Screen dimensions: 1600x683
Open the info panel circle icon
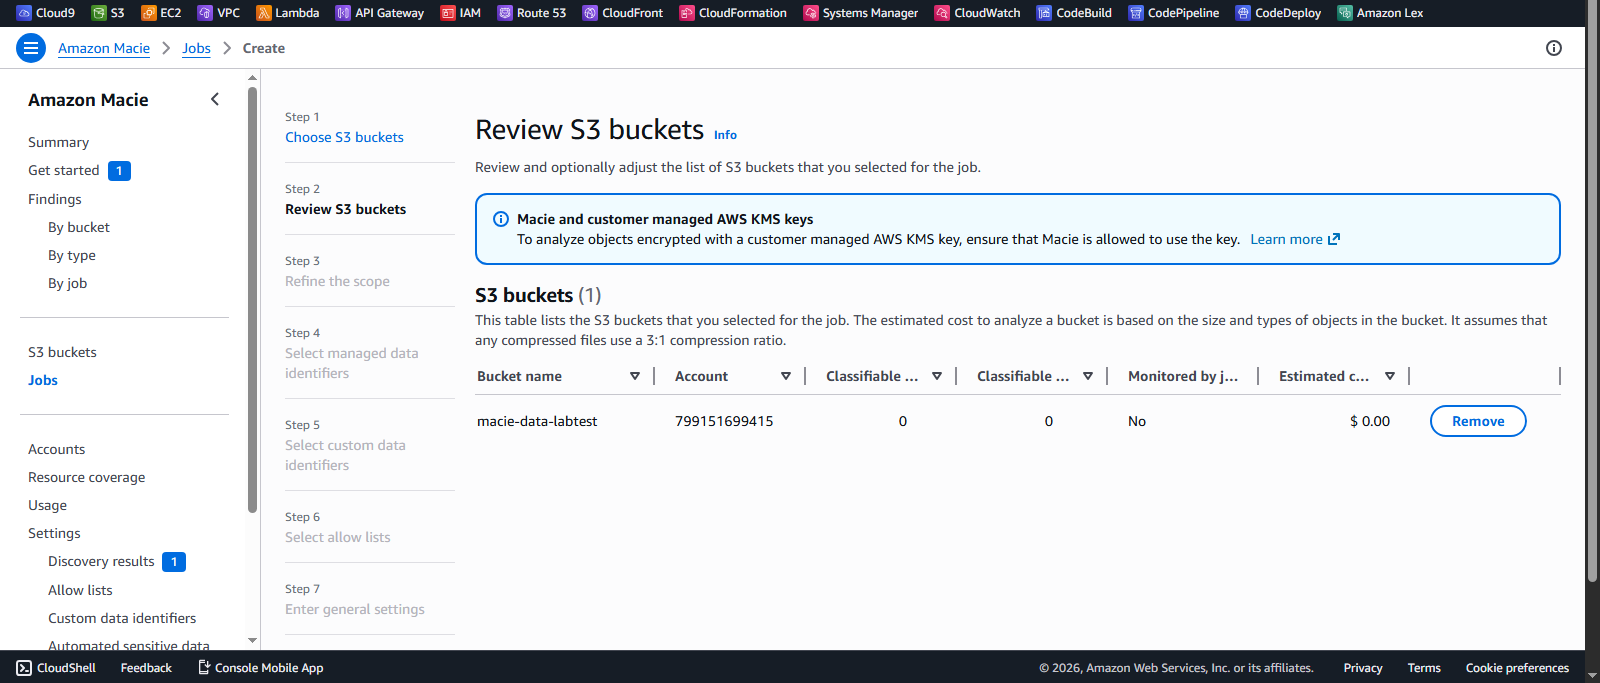(x=1554, y=48)
